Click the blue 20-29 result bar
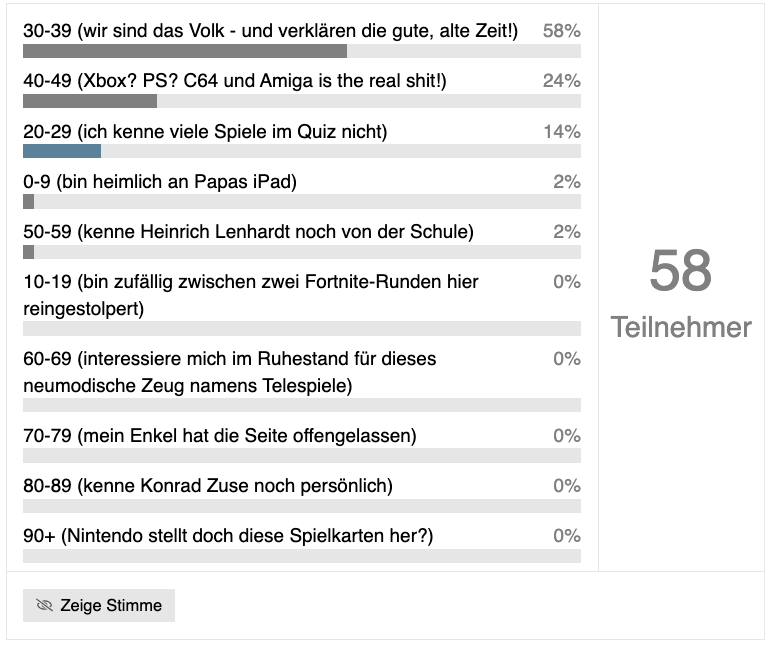 (62, 151)
